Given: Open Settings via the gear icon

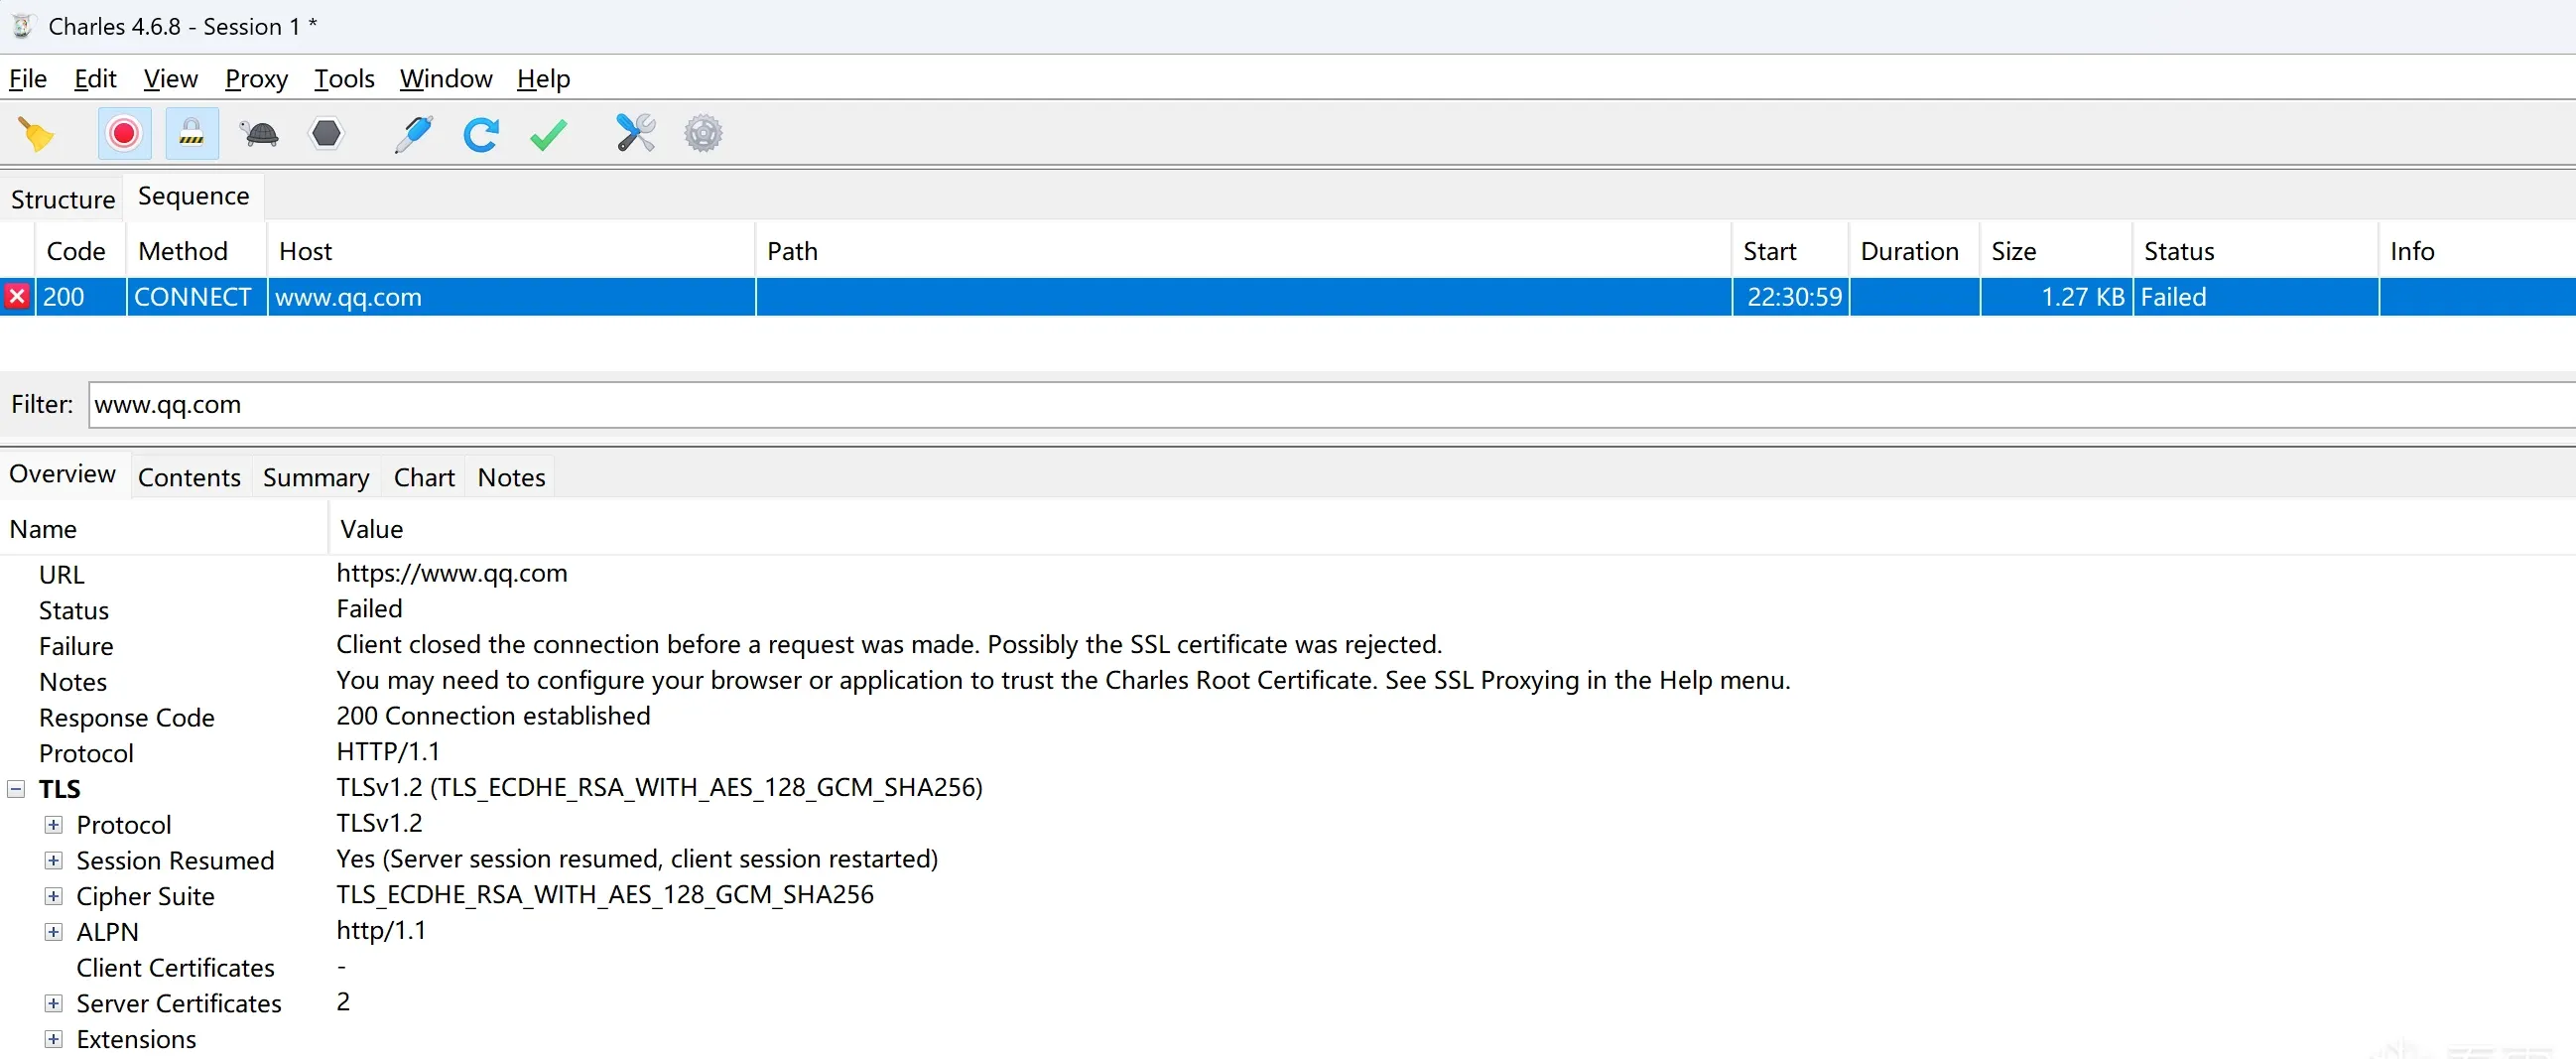Looking at the screenshot, I should coord(703,133).
